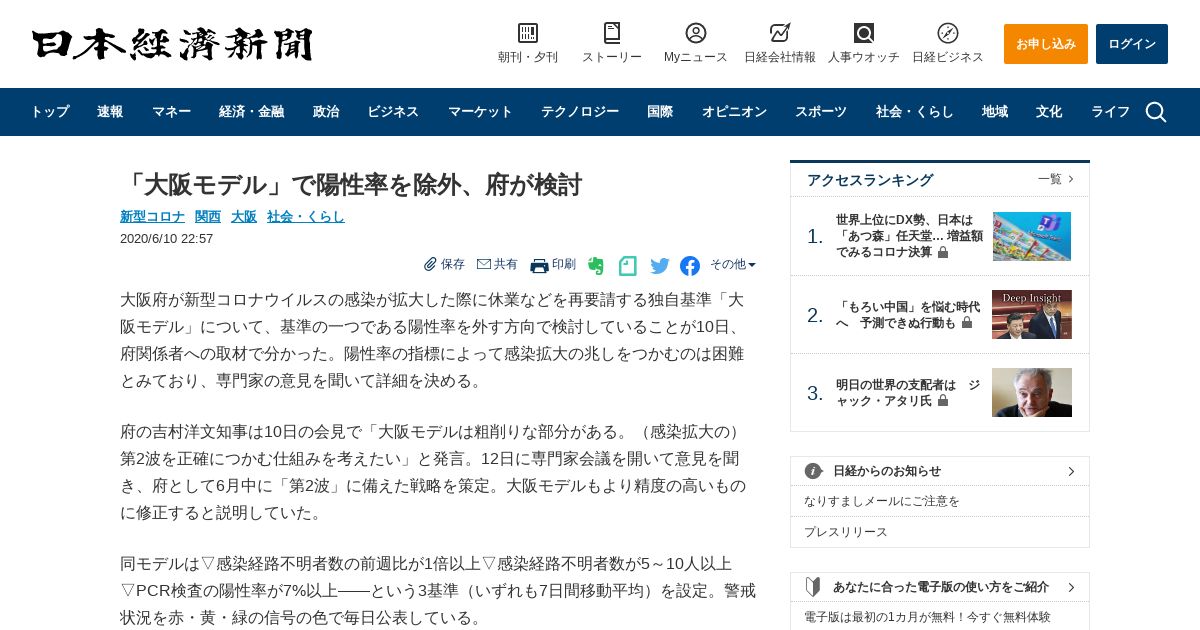Open the 人事ウオッチ search icon
This screenshot has width=1200, height=630.
click(864, 33)
